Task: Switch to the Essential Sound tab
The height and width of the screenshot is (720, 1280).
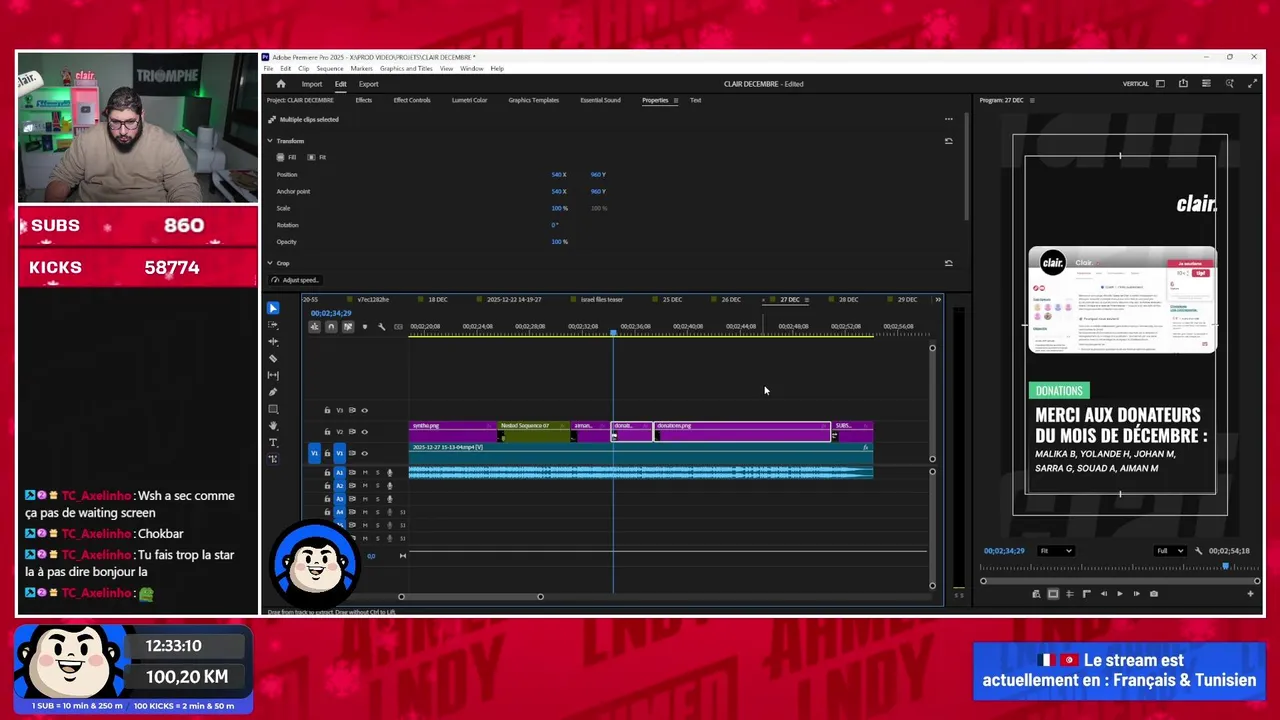Action: (x=600, y=100)
